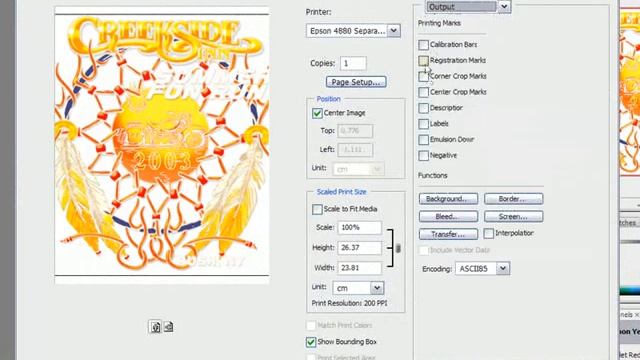The image size is (640, 360).
Task: Uncheck Show Bounding Box
Action: tap(311, 342)
